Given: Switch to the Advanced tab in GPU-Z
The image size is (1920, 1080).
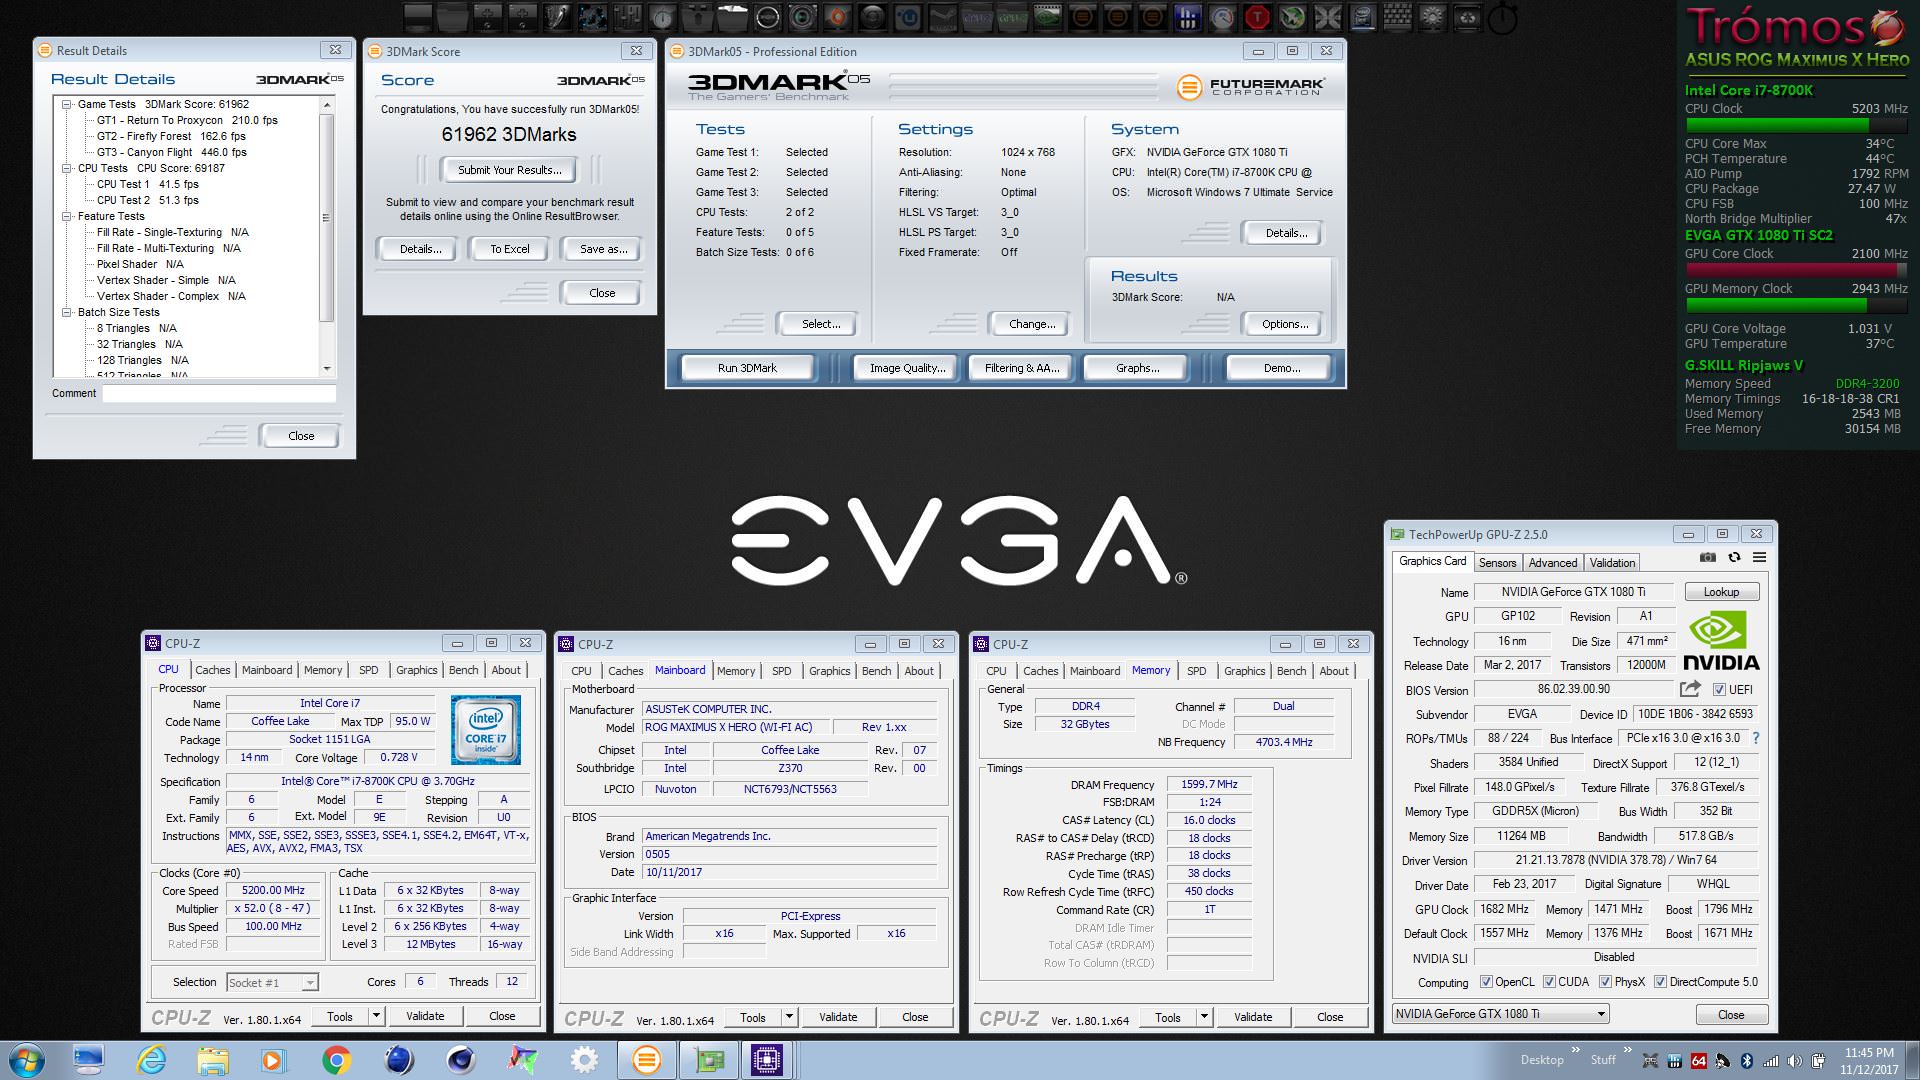Looking at the screenshot, I should pos(1552,563).
